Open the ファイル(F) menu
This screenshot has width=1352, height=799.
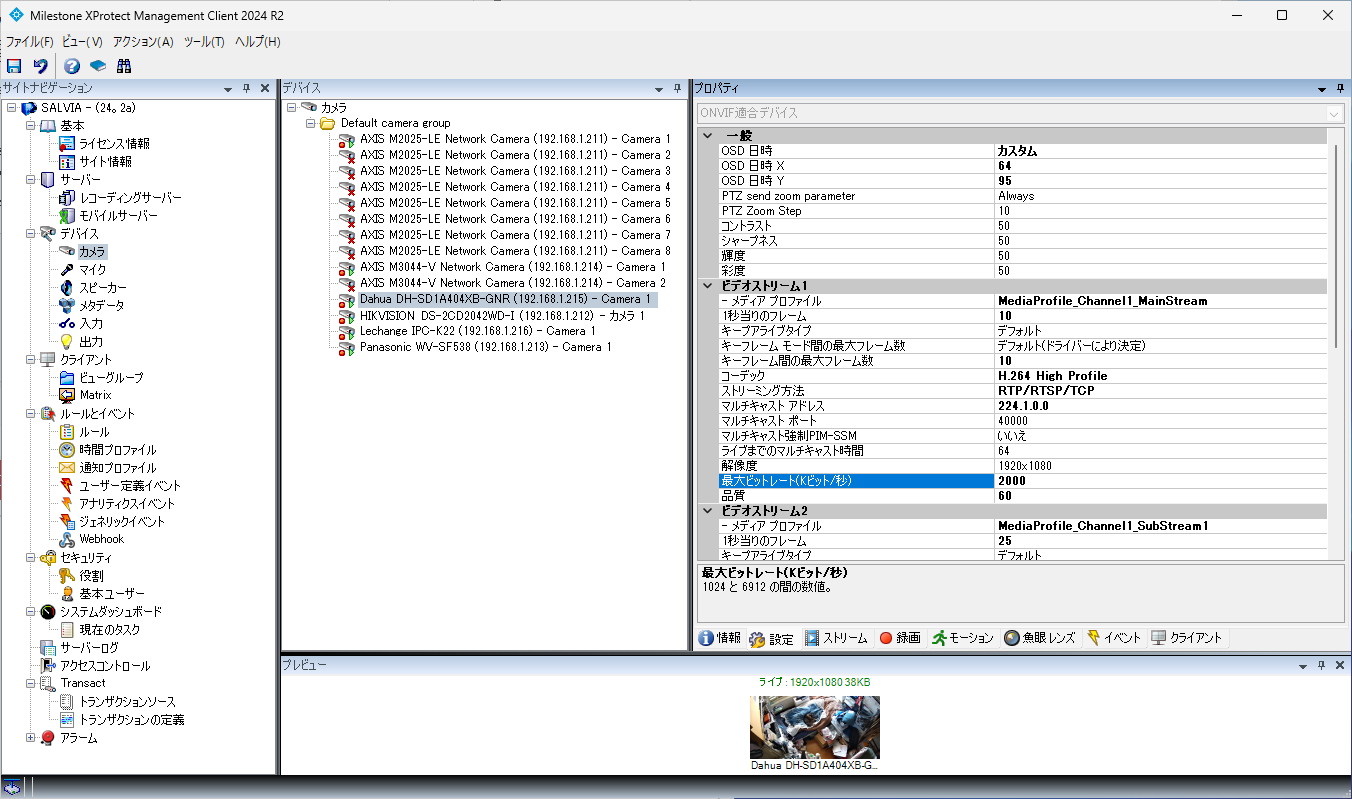(x=29, y=42)
